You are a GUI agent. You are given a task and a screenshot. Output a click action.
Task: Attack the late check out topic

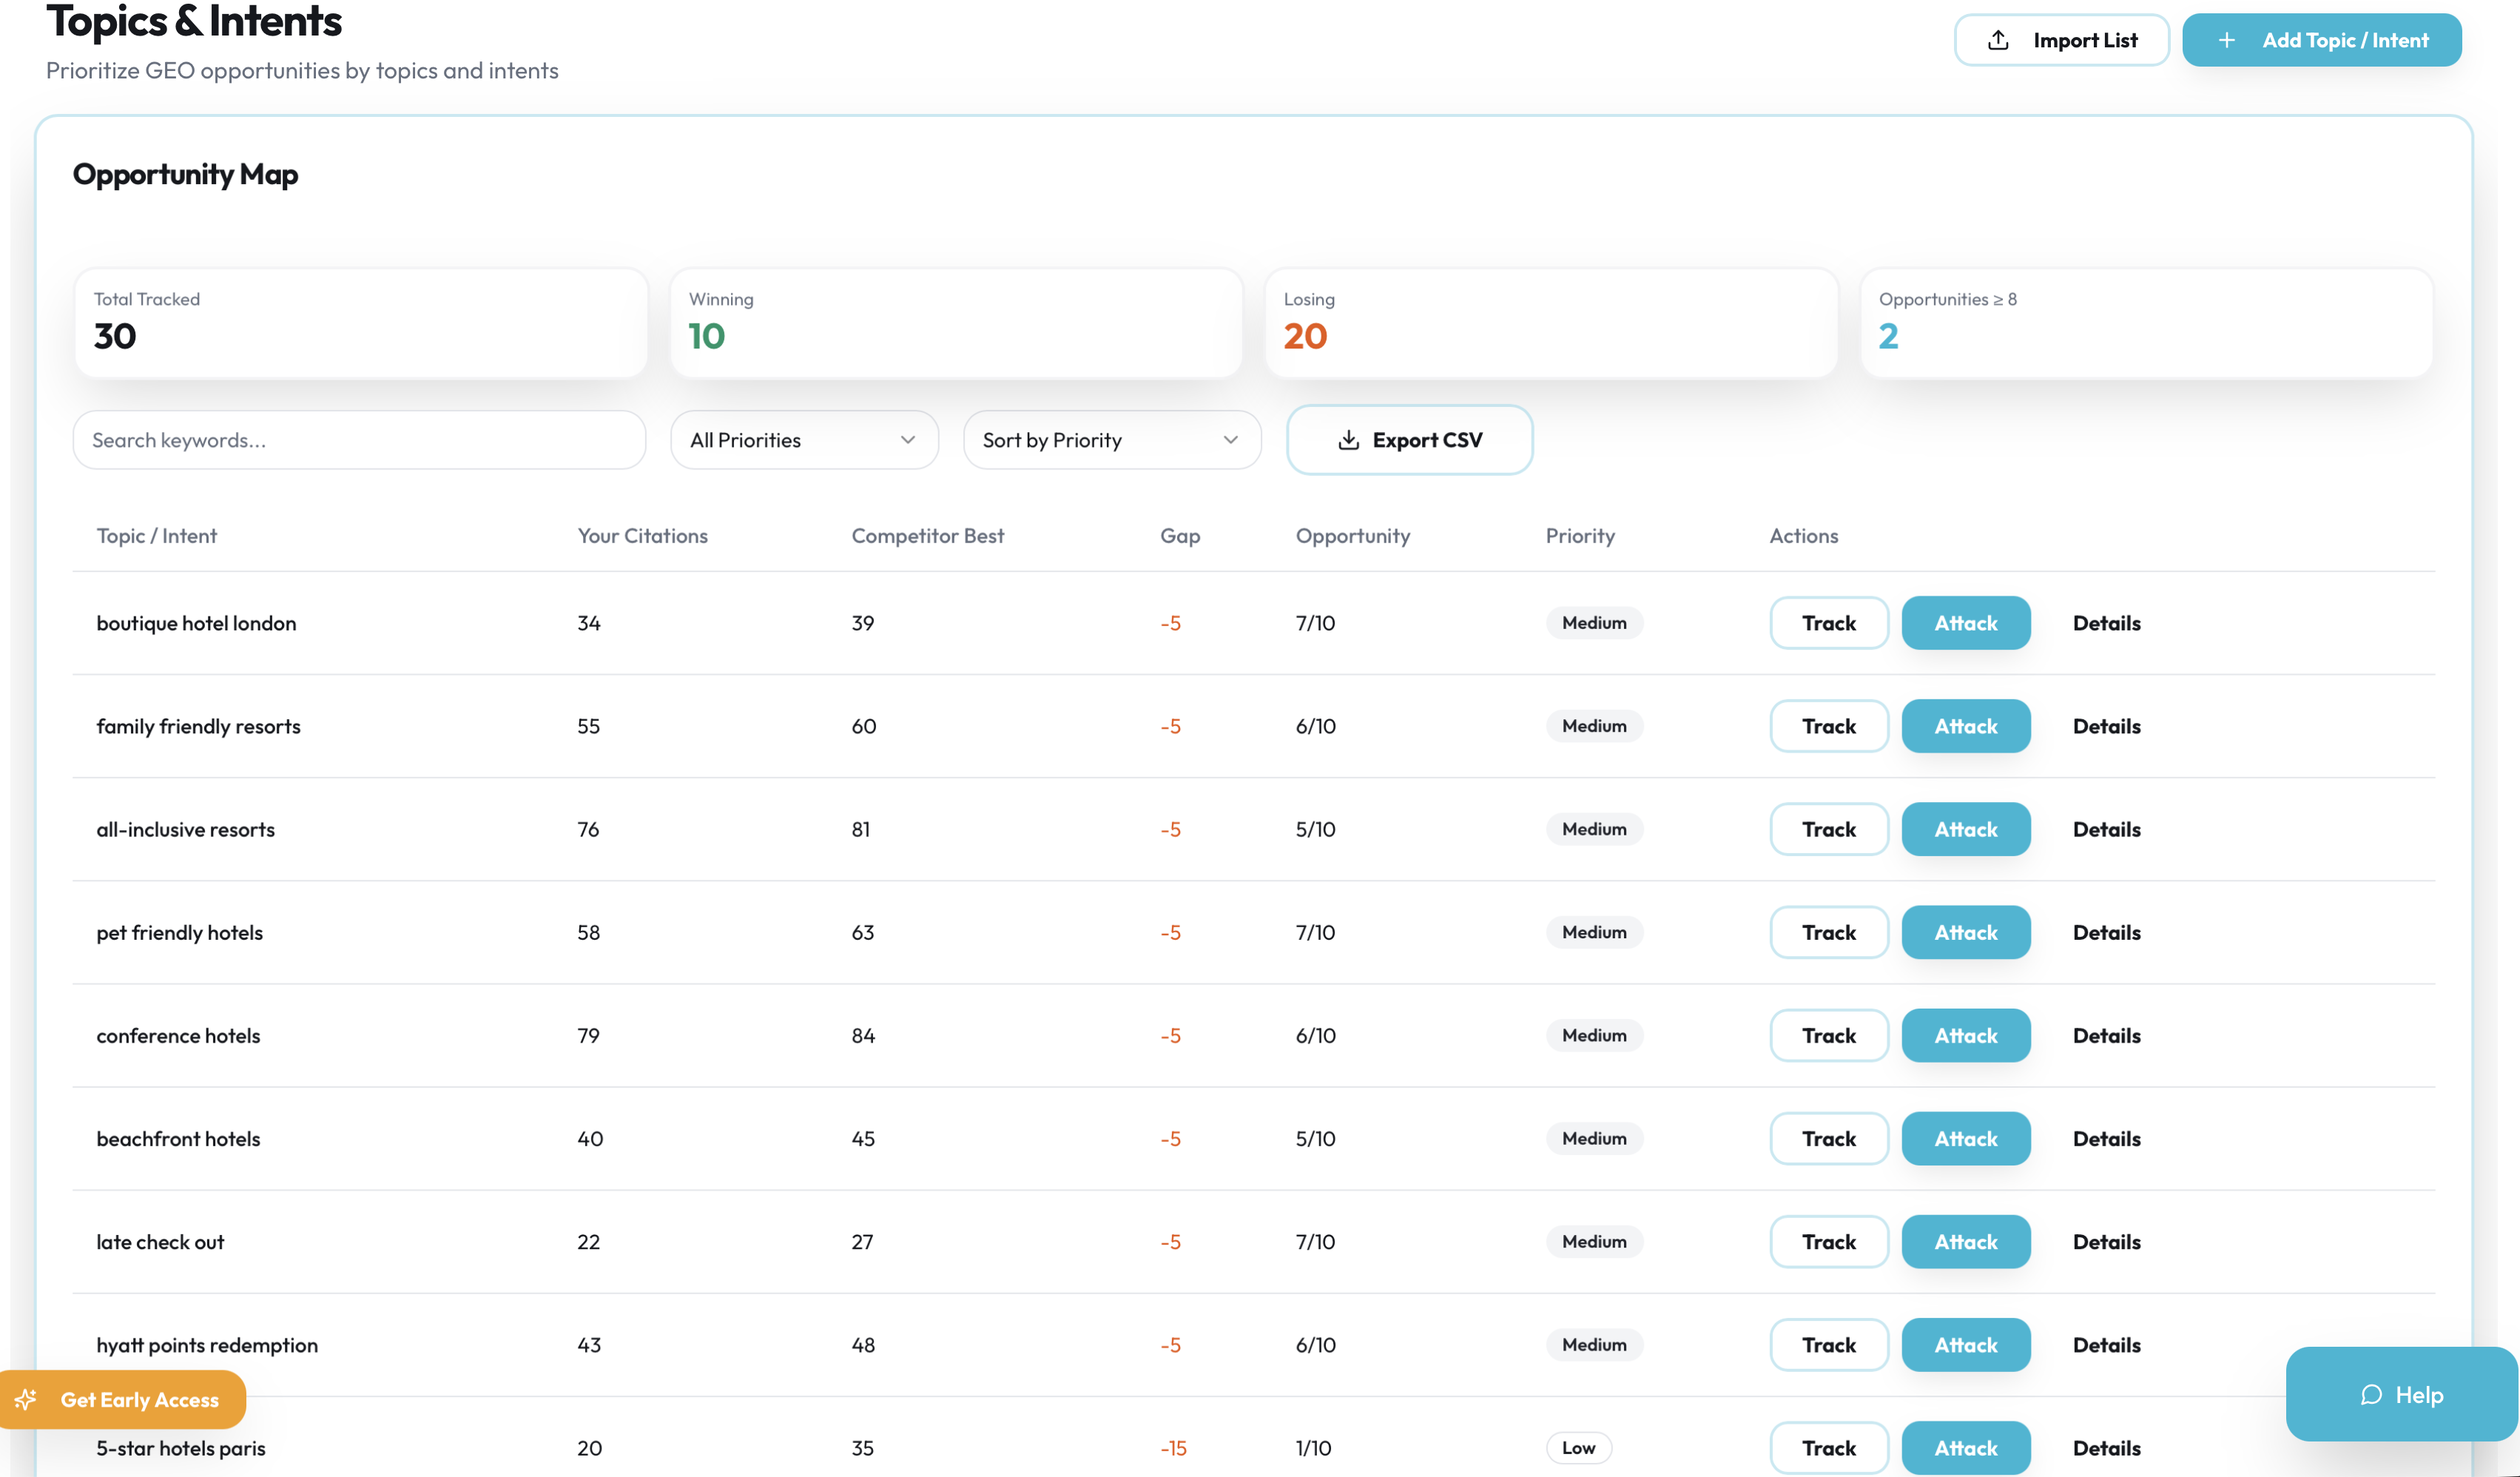click(1965, 1241)
